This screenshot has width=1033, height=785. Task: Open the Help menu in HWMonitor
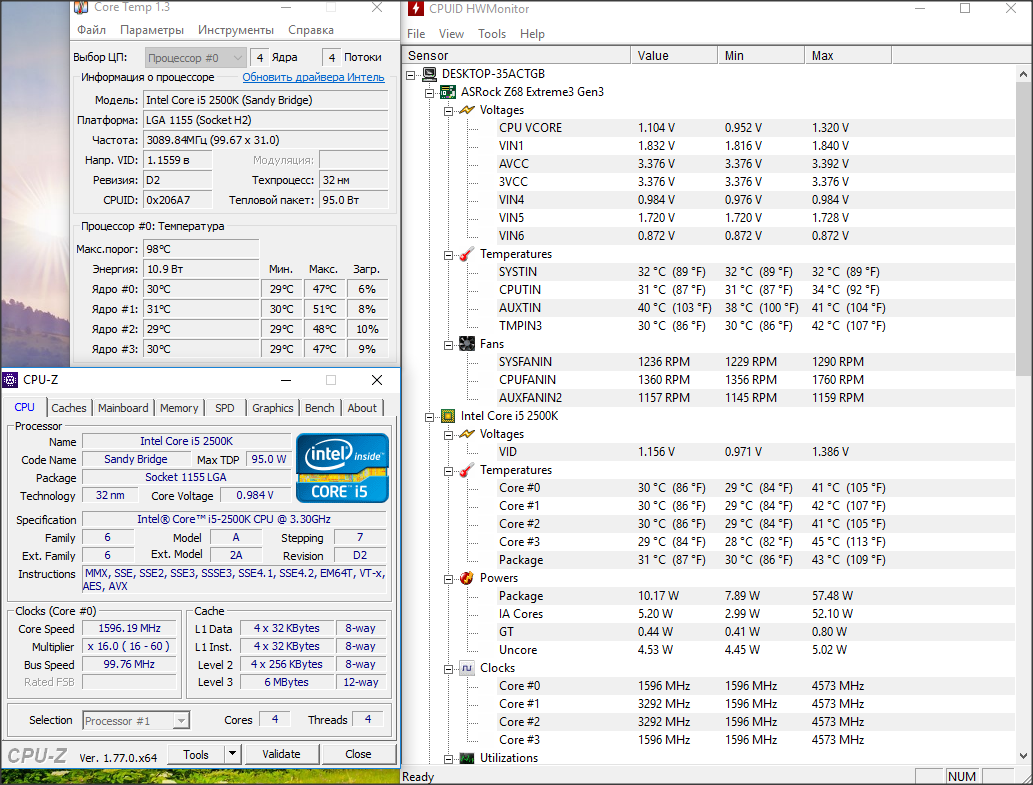(532, 34)
